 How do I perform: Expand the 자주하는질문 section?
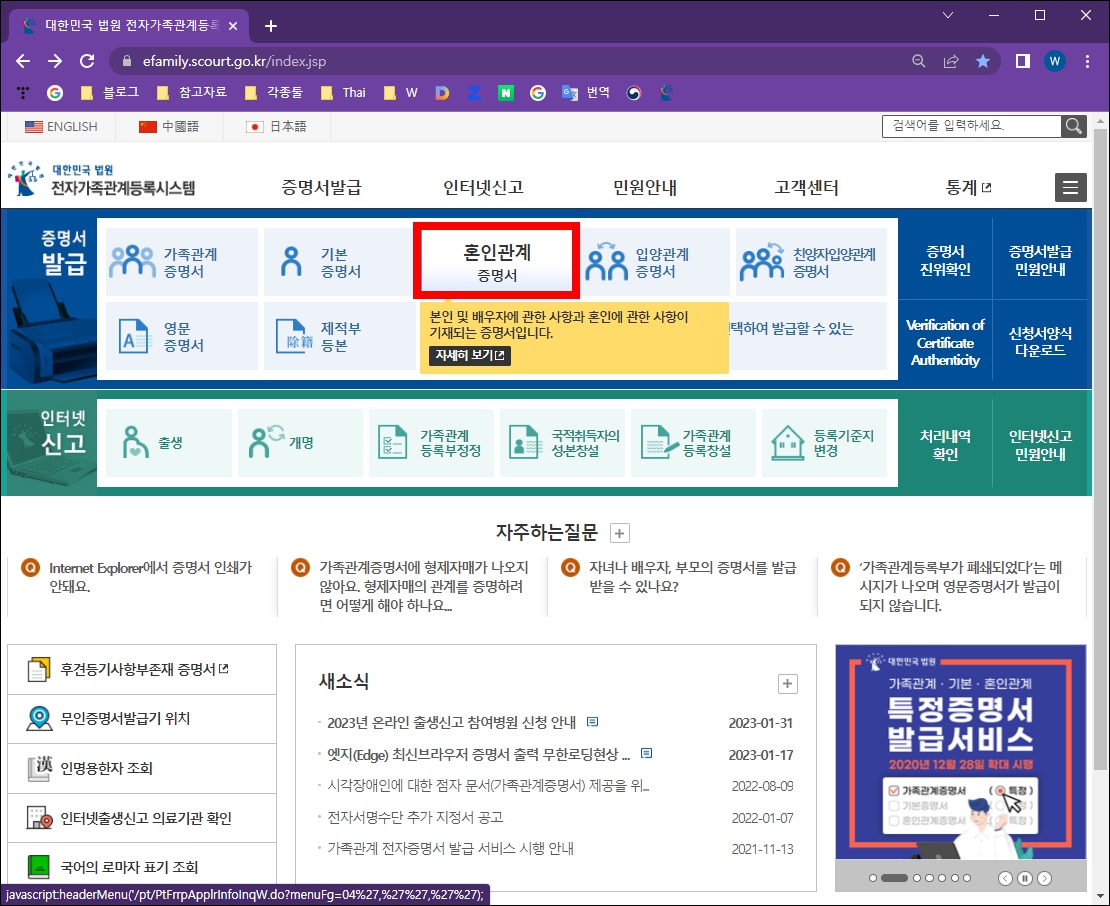[619, 532]
